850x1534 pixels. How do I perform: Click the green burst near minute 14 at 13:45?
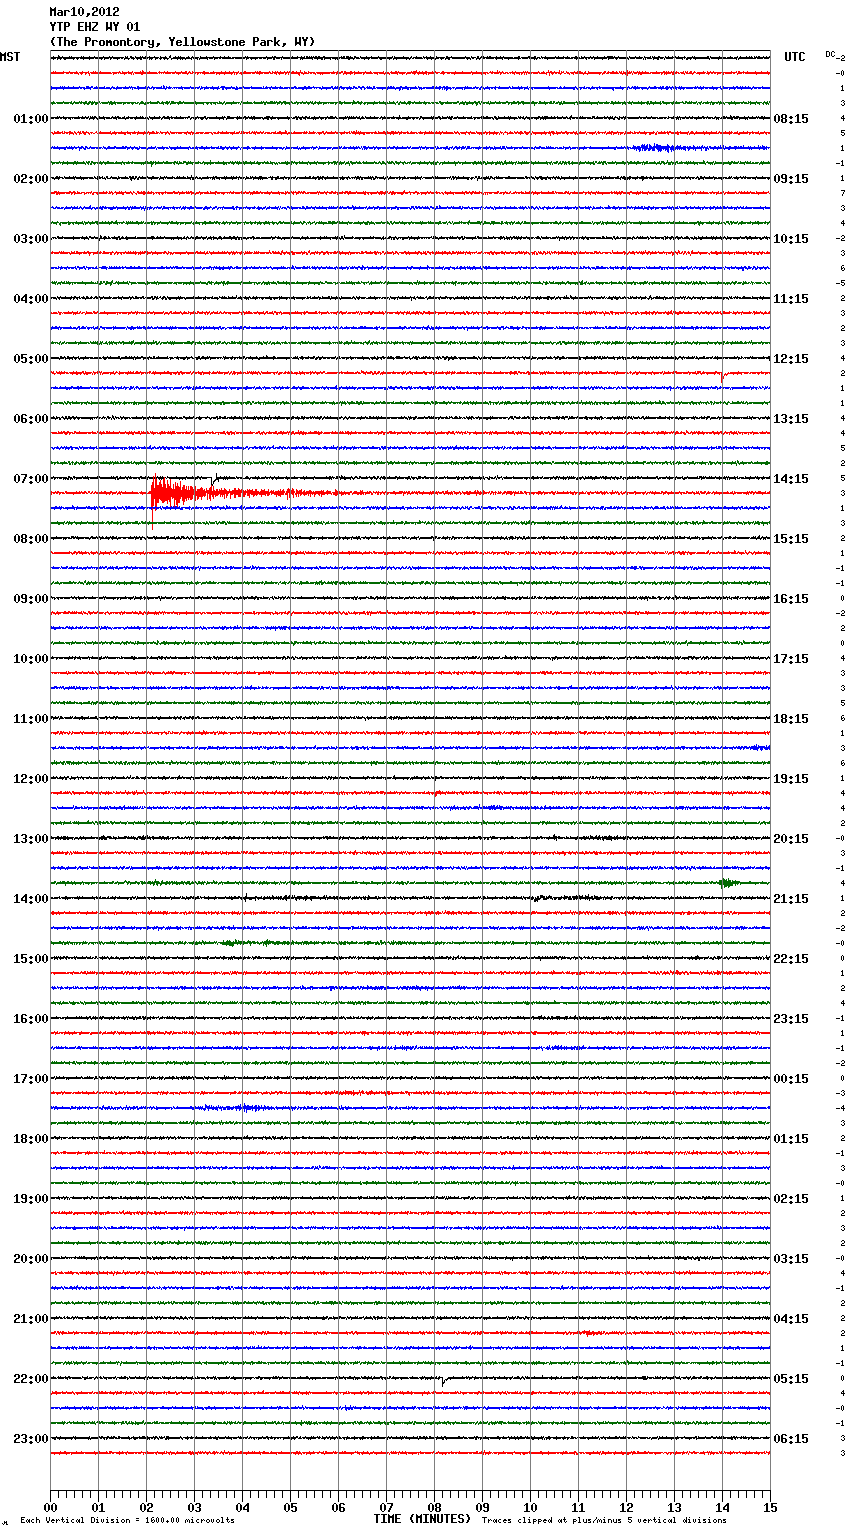[x=728, y=883]
